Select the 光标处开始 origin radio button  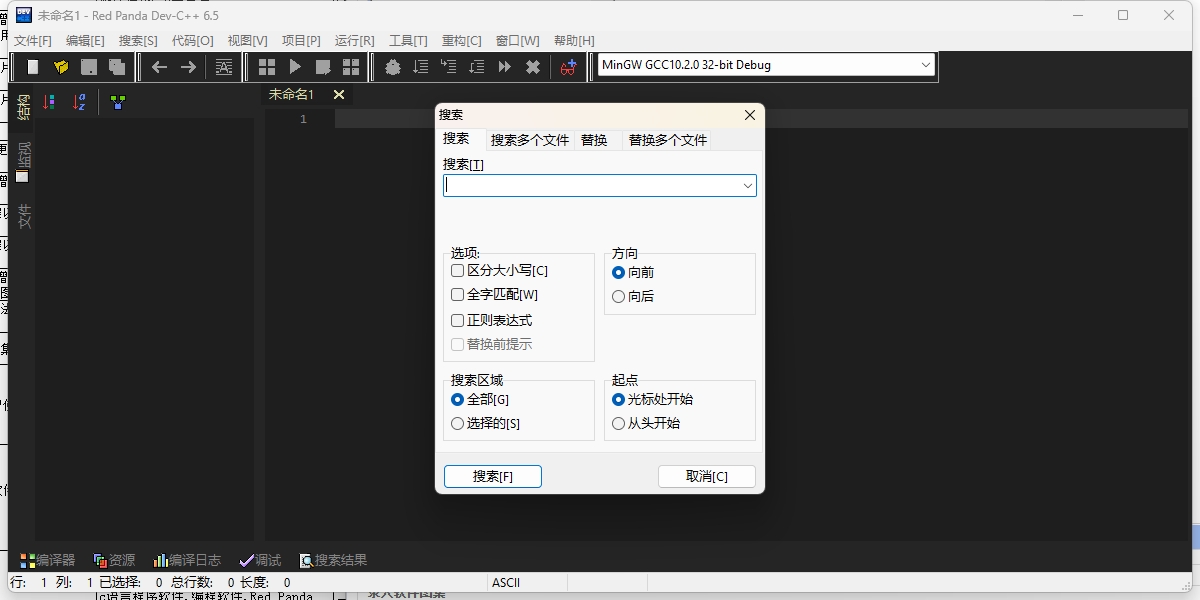pos(618,399)
